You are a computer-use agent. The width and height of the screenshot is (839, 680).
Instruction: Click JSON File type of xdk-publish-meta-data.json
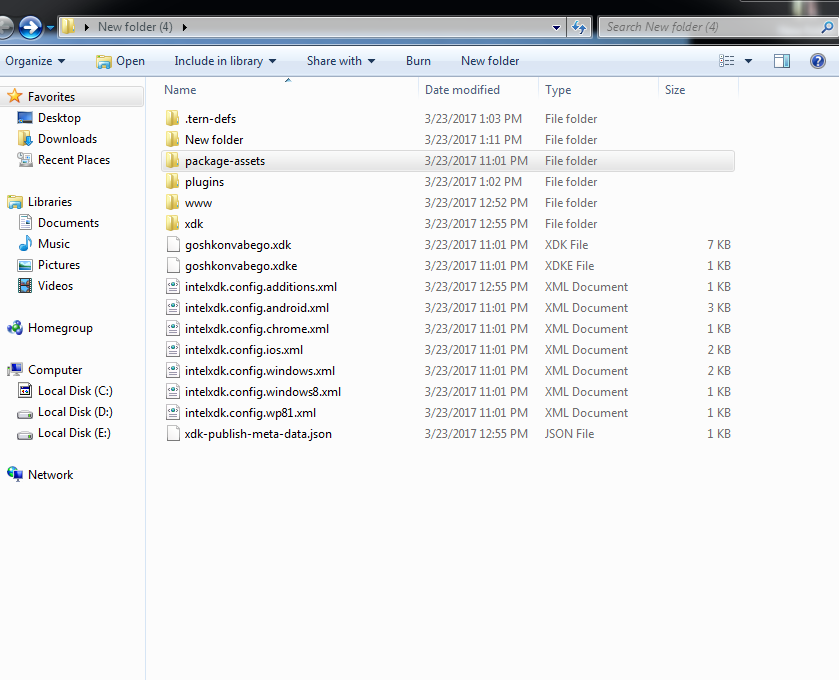[x=569, y=434]
